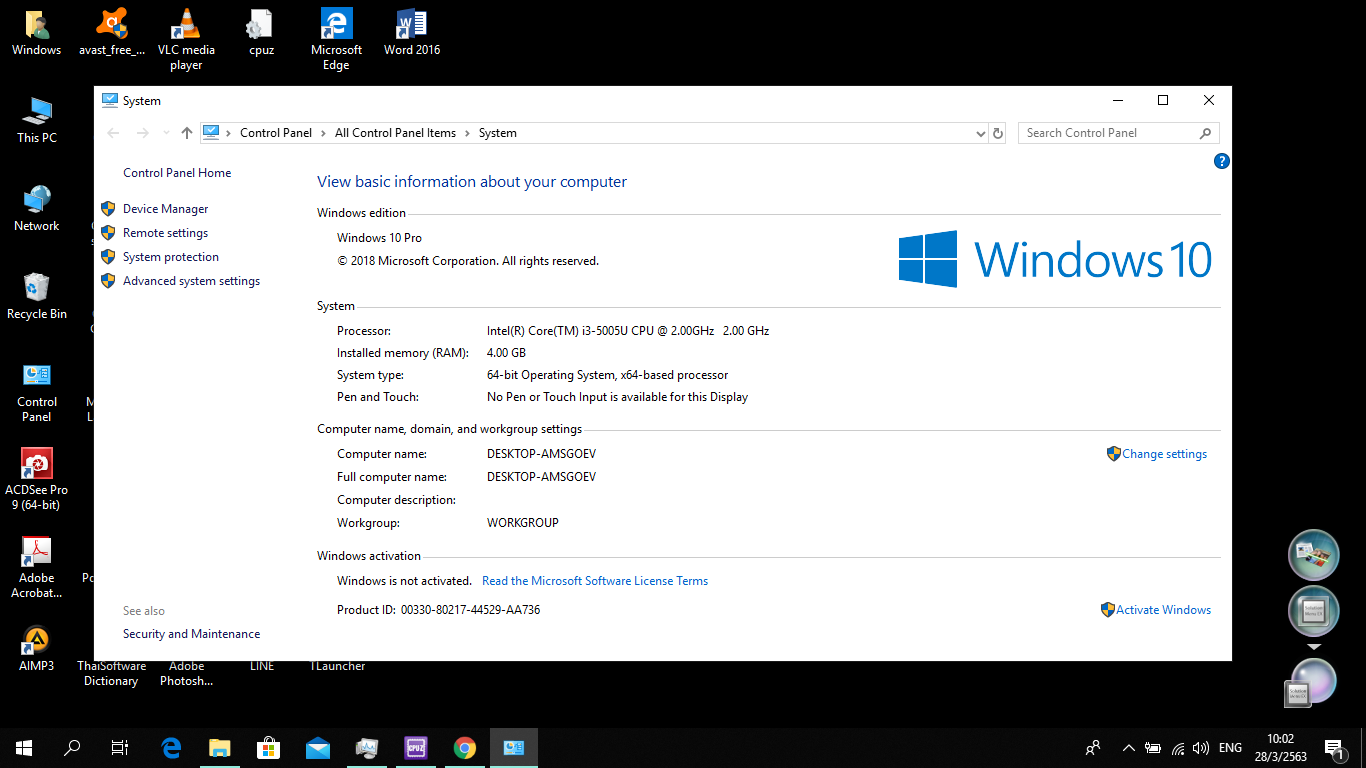
Task: Check battery status in system tray
Action: [x=1153, y=747]
